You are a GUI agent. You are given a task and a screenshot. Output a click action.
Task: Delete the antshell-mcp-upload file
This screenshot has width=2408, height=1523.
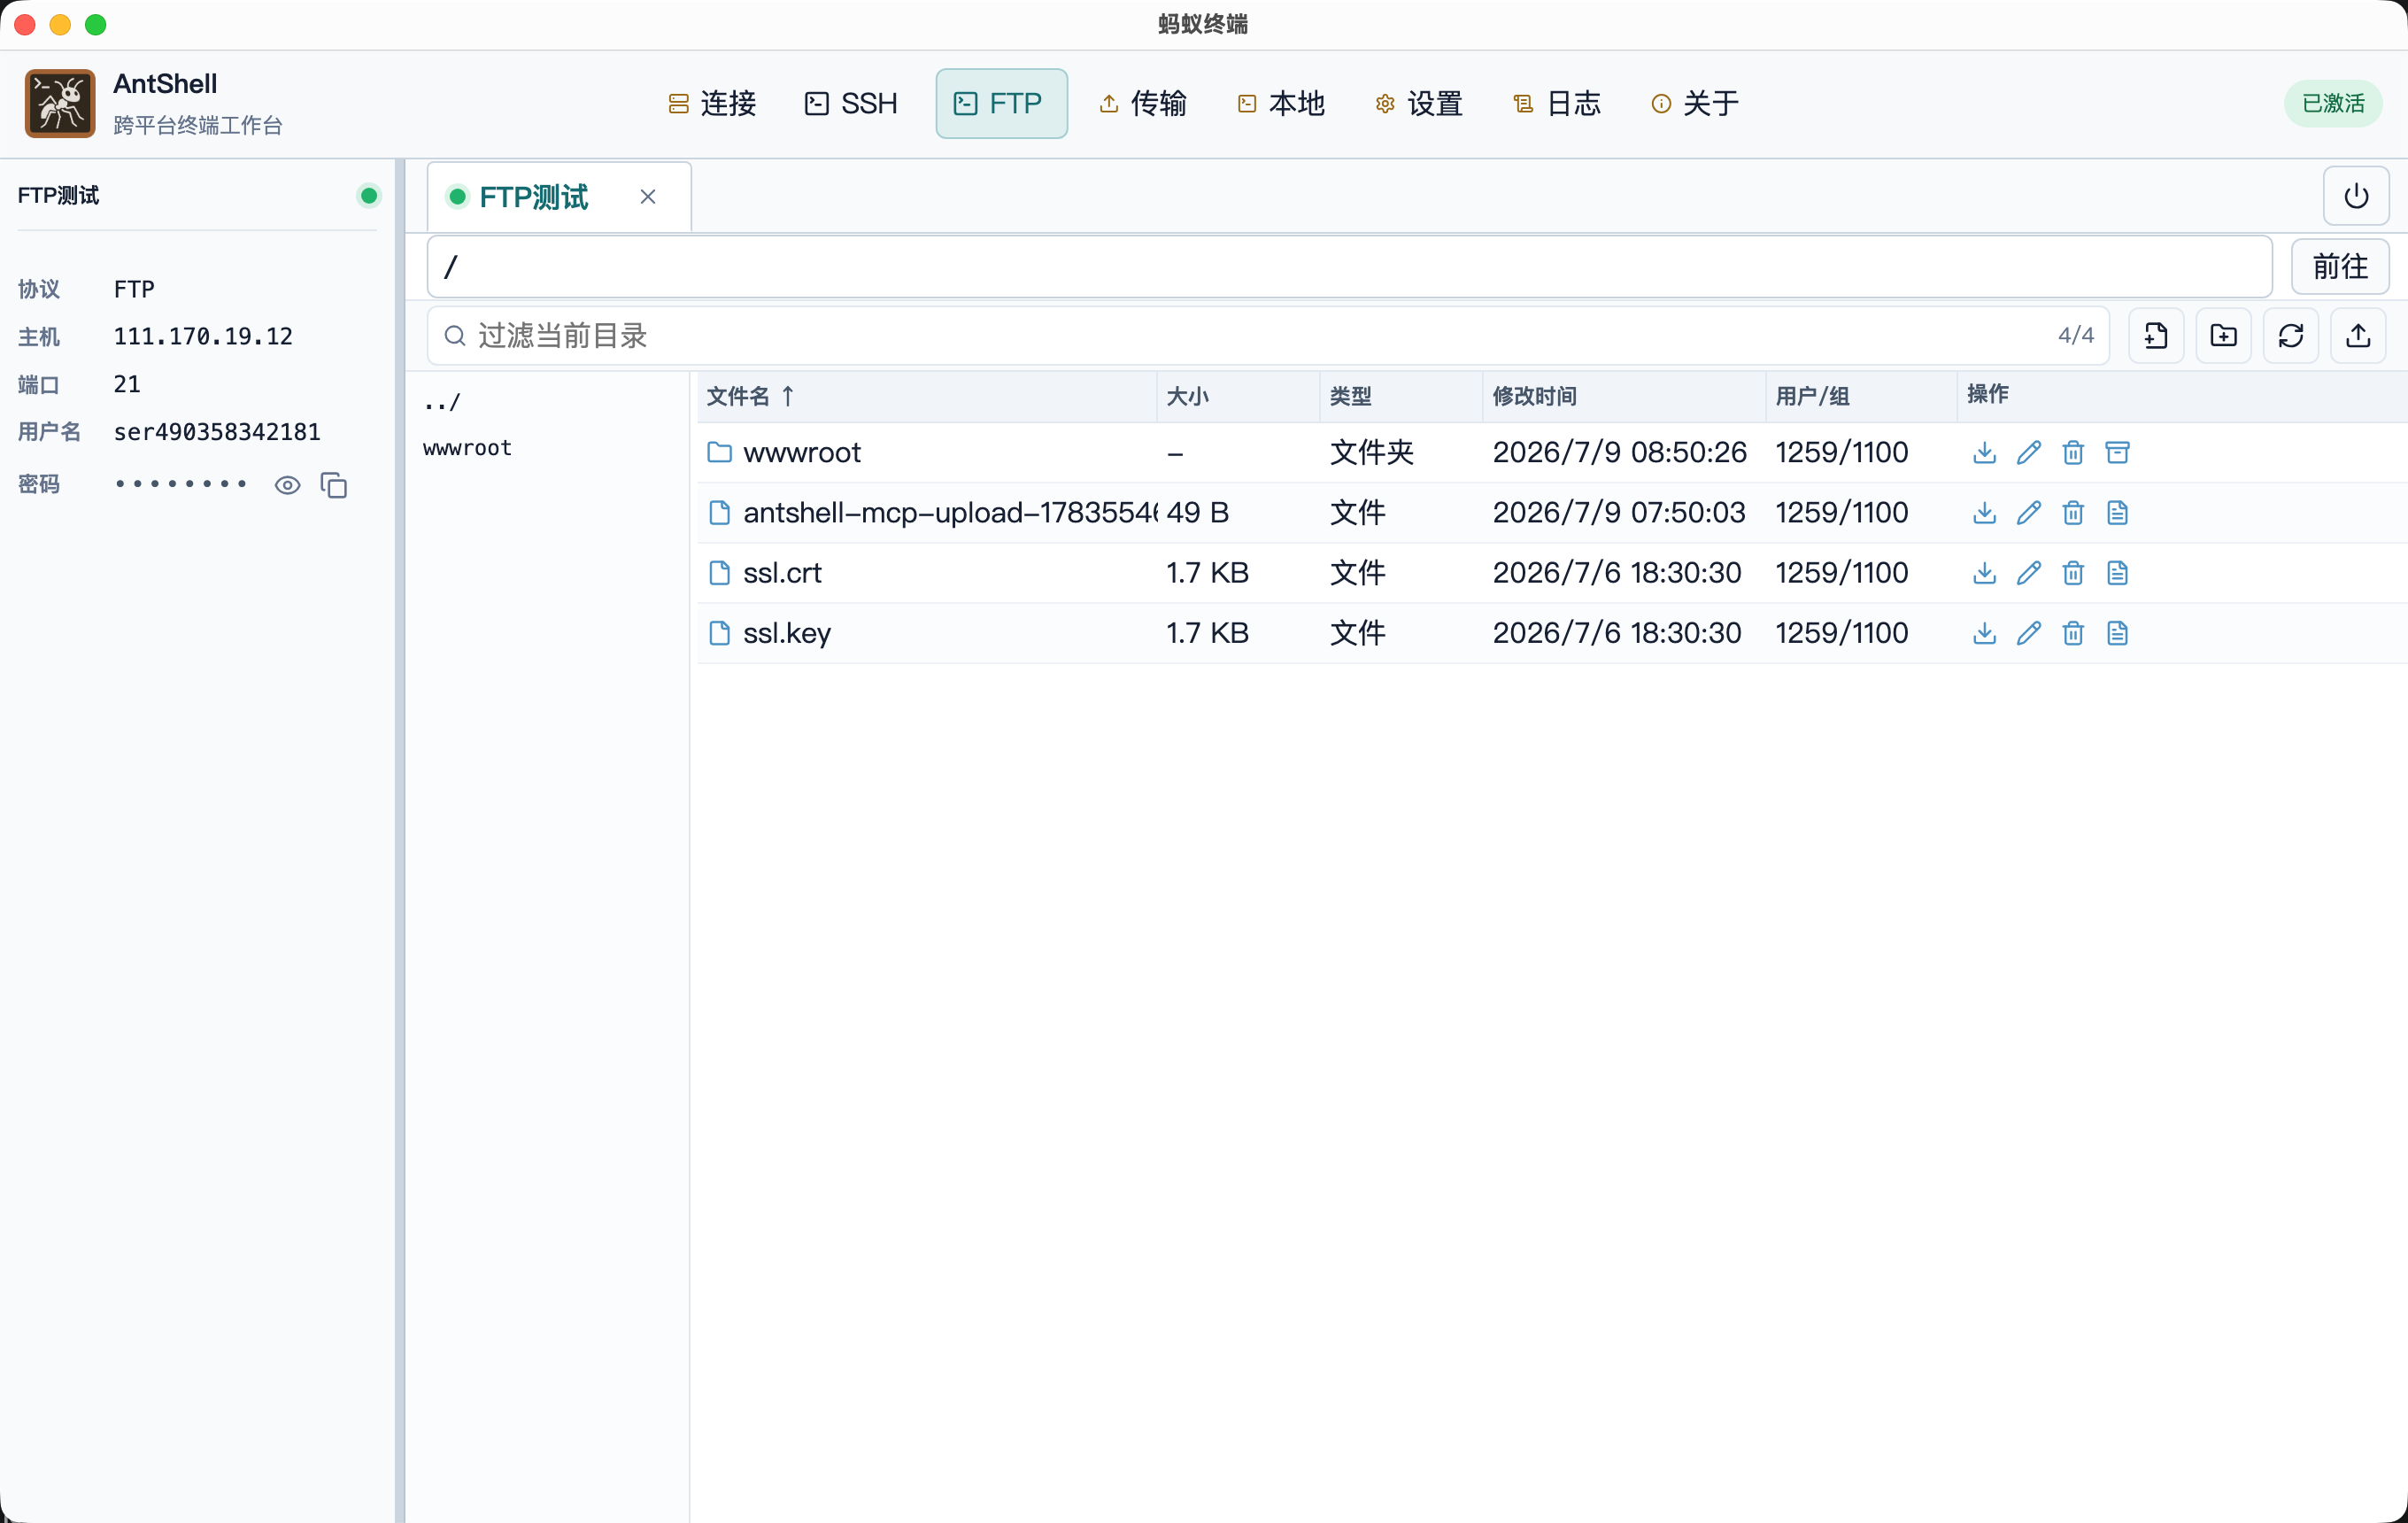2072,513
